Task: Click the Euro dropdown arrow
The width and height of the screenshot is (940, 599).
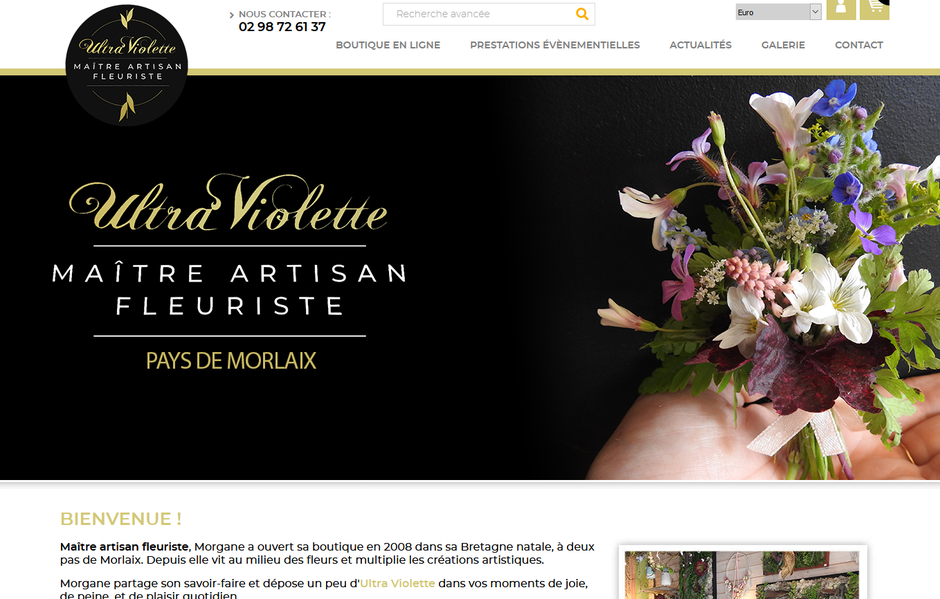Action: pos(815,12)
